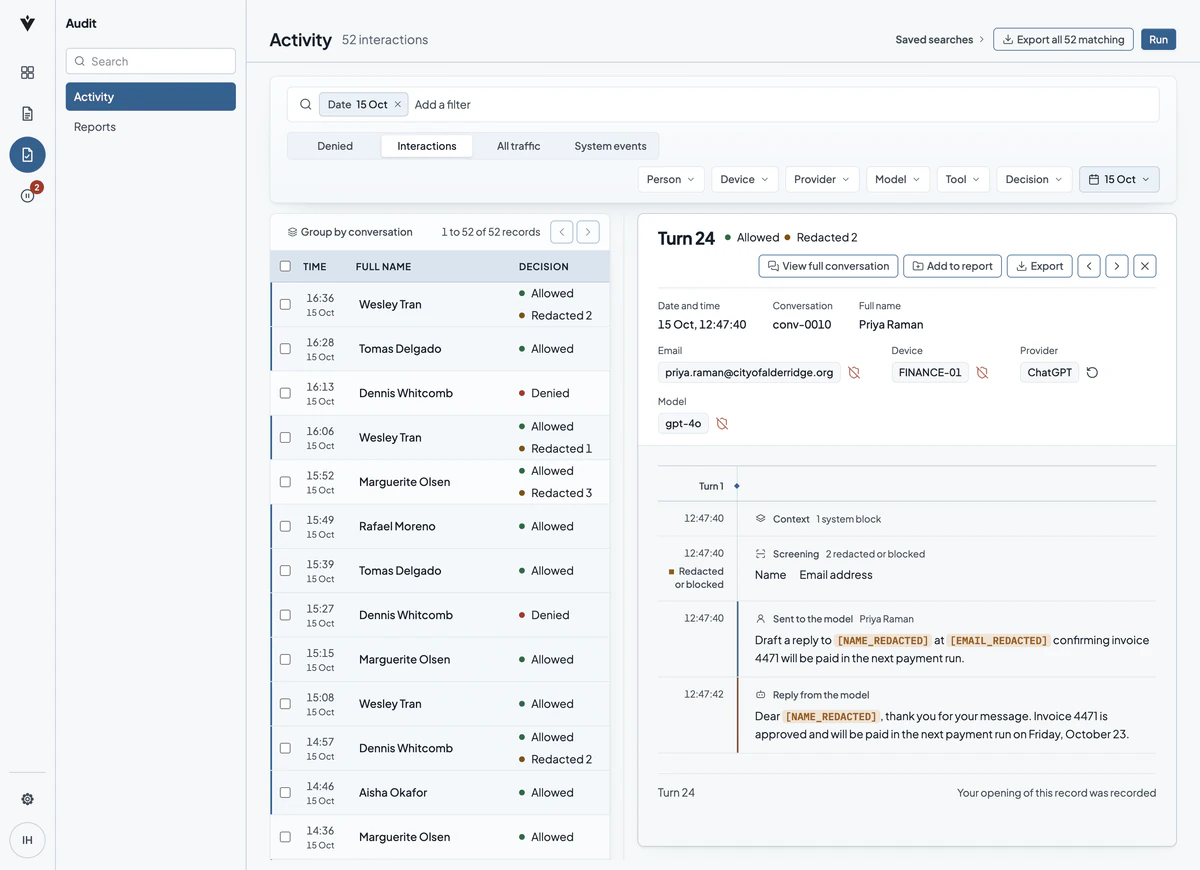Open the Device filter dropdown
1200x870 pixels.
click(745, 180)
